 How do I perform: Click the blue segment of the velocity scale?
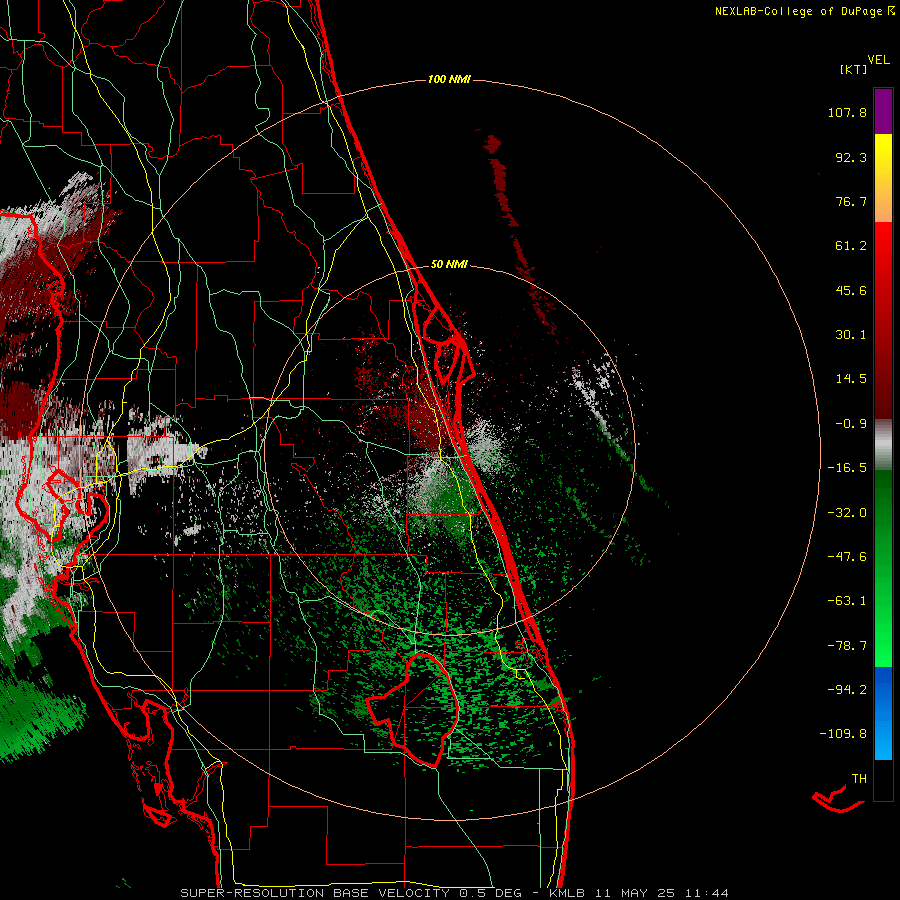point(883,713)
